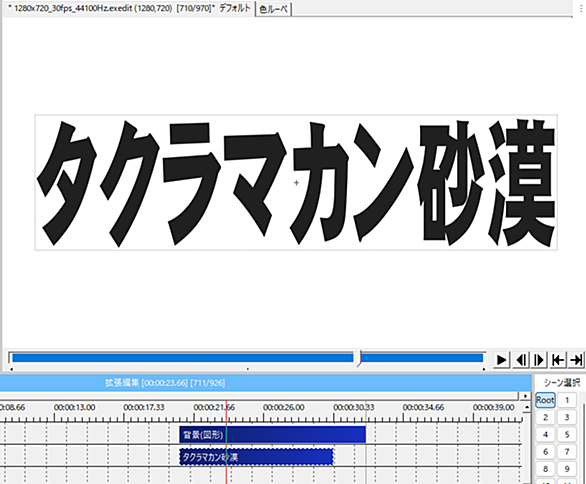
Task: Select the タクラマカン砂漠 text object on timeline
Action: 256,457
